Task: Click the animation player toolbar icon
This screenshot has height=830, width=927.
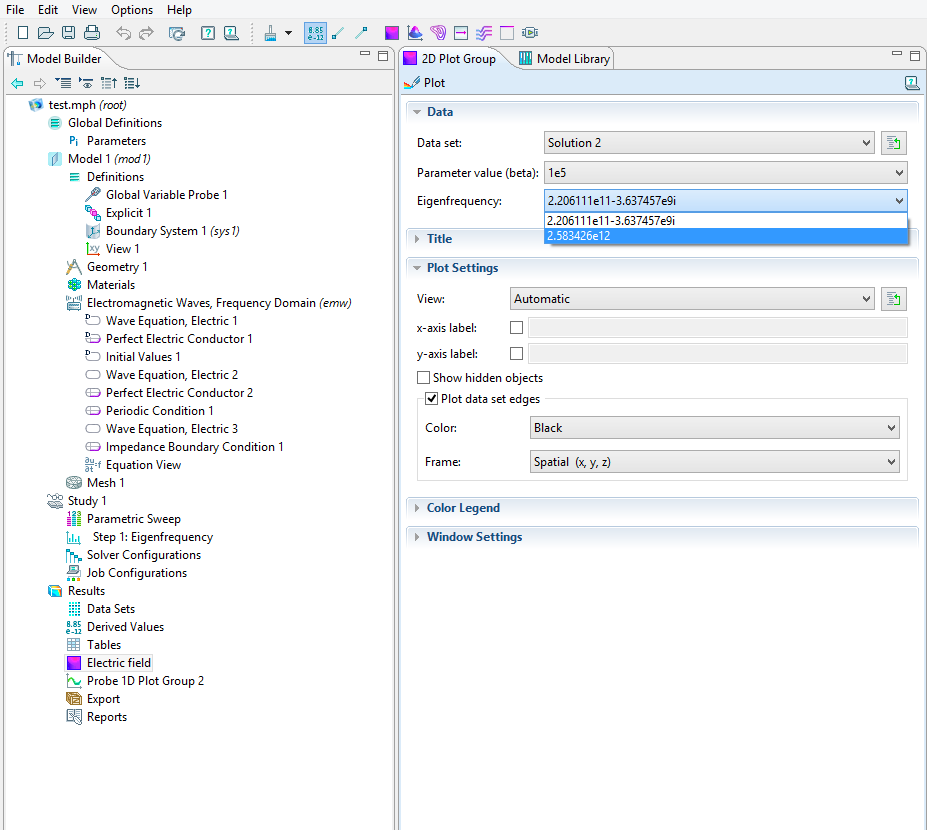Action: tap(530, 33)
